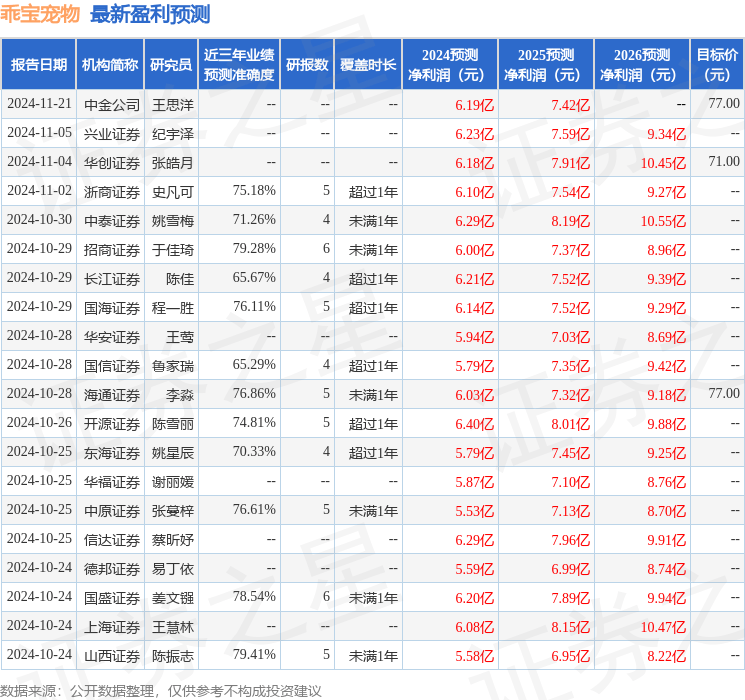Click researcher name 姜文镪

173,598
